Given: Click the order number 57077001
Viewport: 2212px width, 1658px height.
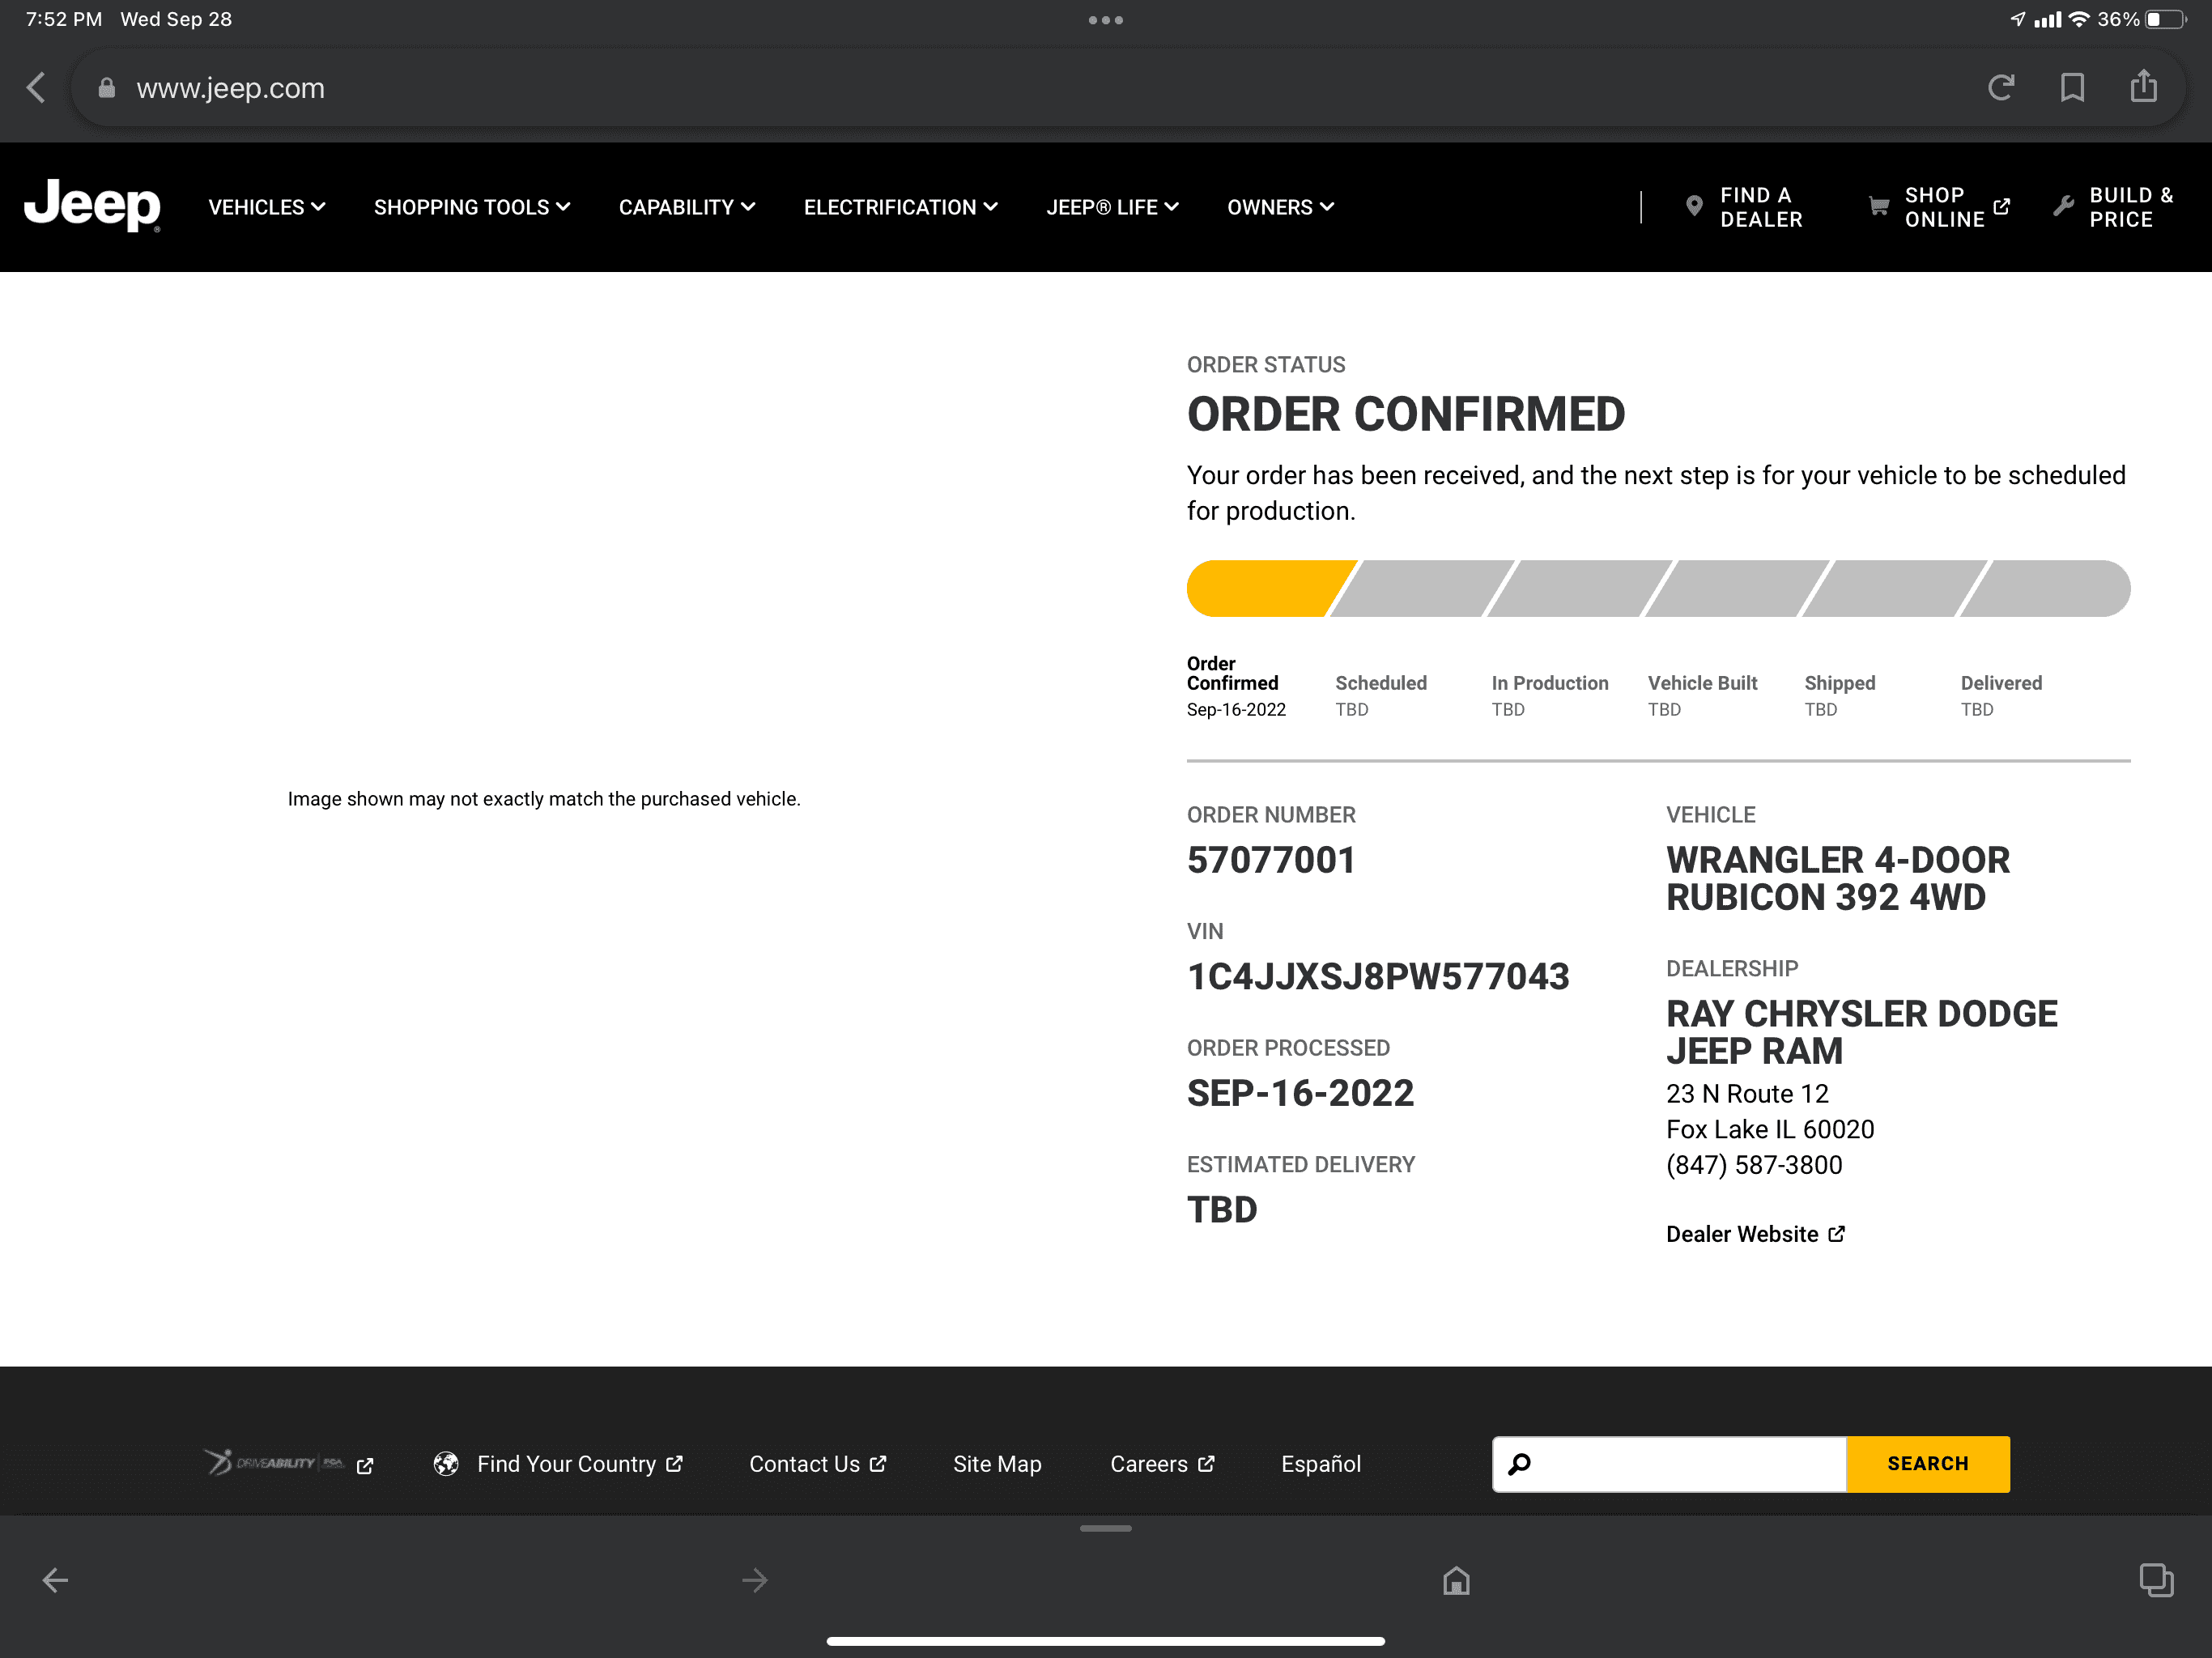Looking at the screenshot, I should pos(1271,860).
